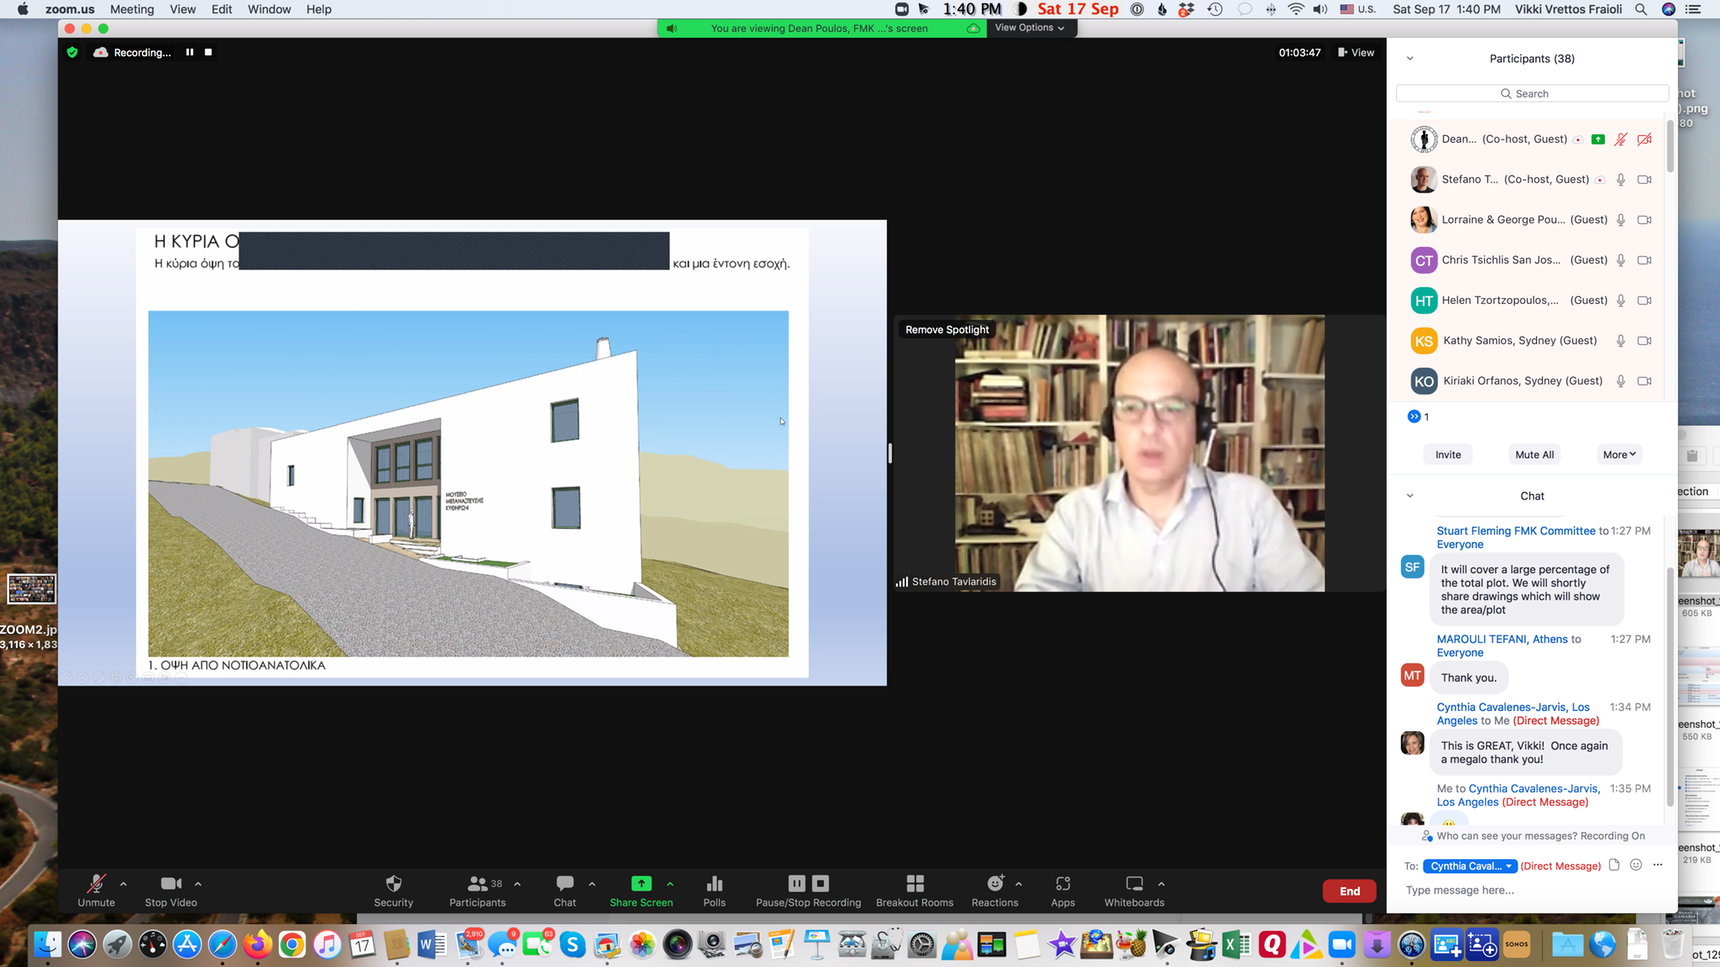Open the Reactions menu icon
Viewport: 1720px width, 967px height.
pyautogui.click(x=994, y=884)
